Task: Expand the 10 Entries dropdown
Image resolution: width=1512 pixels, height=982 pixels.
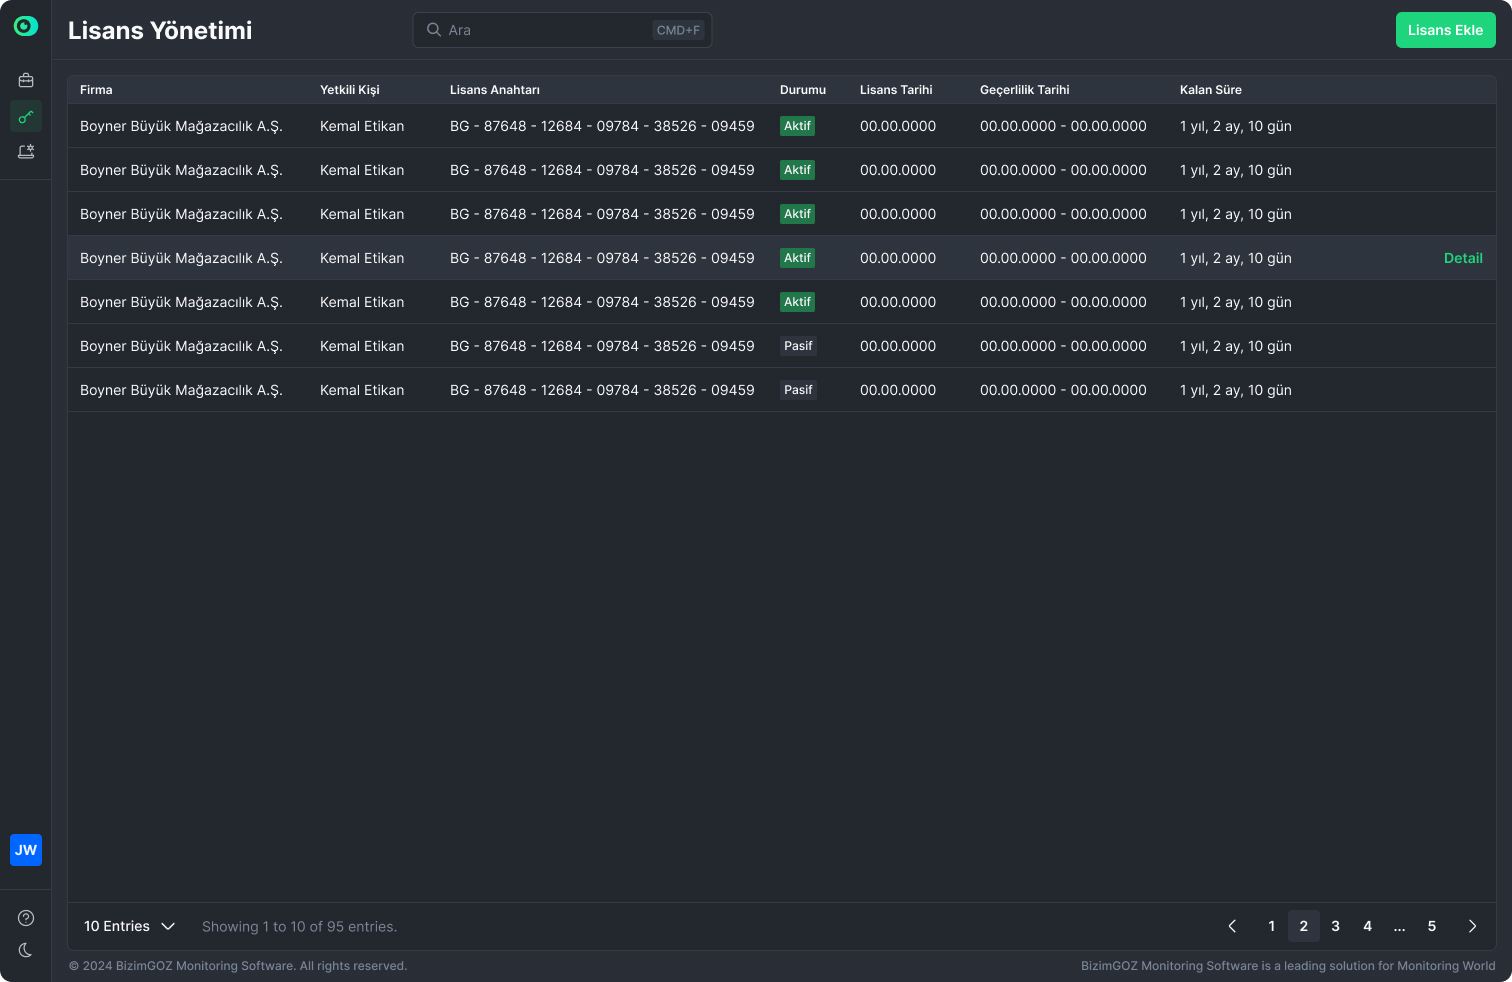Action: [x=130, y=926]
